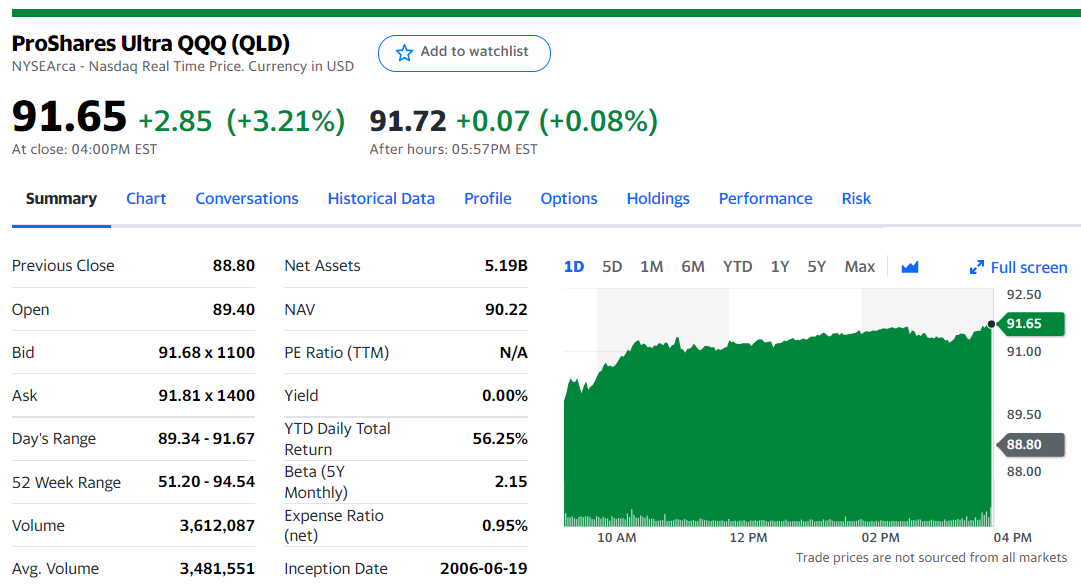Click the Full screen expand arrows icon
Image resolution: width=1081 pixels, height=587 pixels.
pyautogui.click(x=976, y=268)
